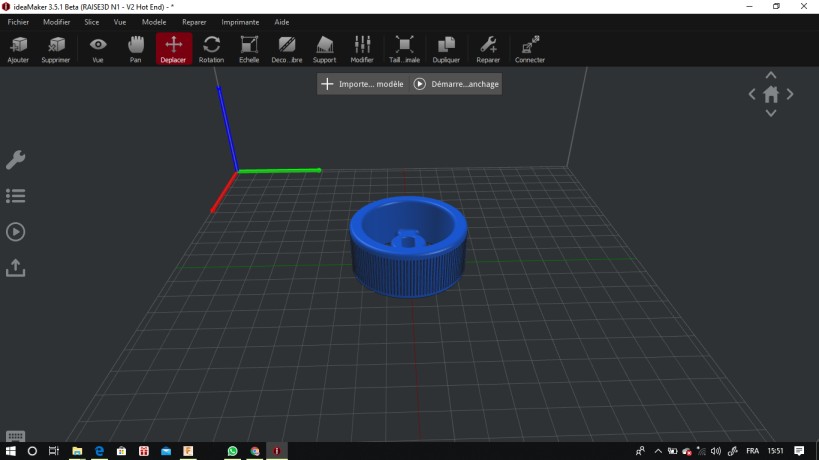Click the volume icon in system tray
The width and height of the screenshot is (819, 460).
[716, 451]
